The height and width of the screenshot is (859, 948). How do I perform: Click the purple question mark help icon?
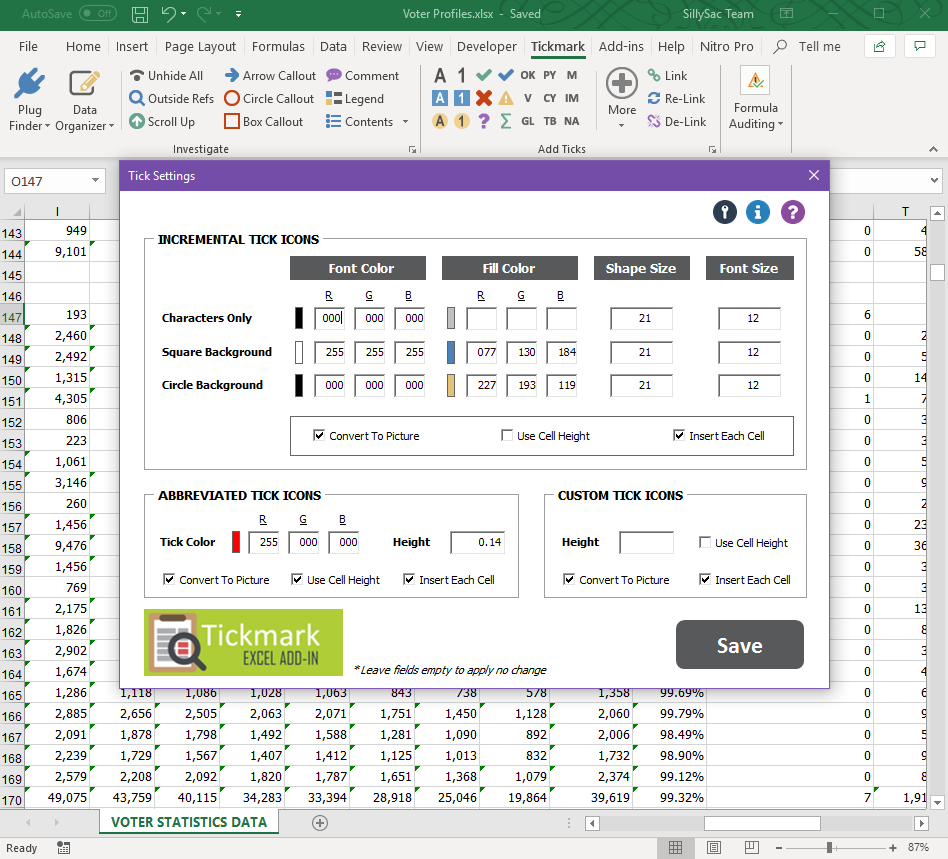pyautogui.click(x=792, y=212)
